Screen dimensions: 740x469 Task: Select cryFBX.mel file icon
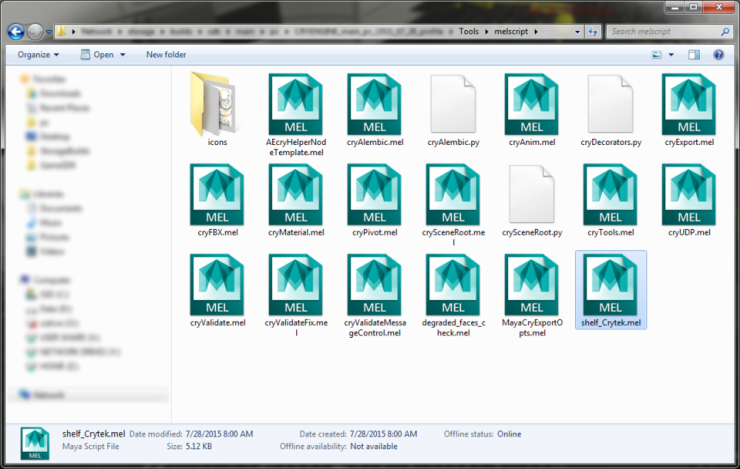point(217,194)
